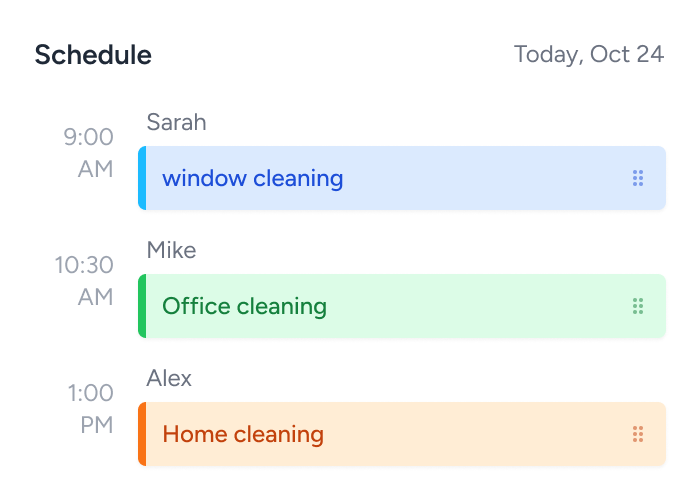Select the window cleaning text label

pyautogui.click(x=252, y=178)
